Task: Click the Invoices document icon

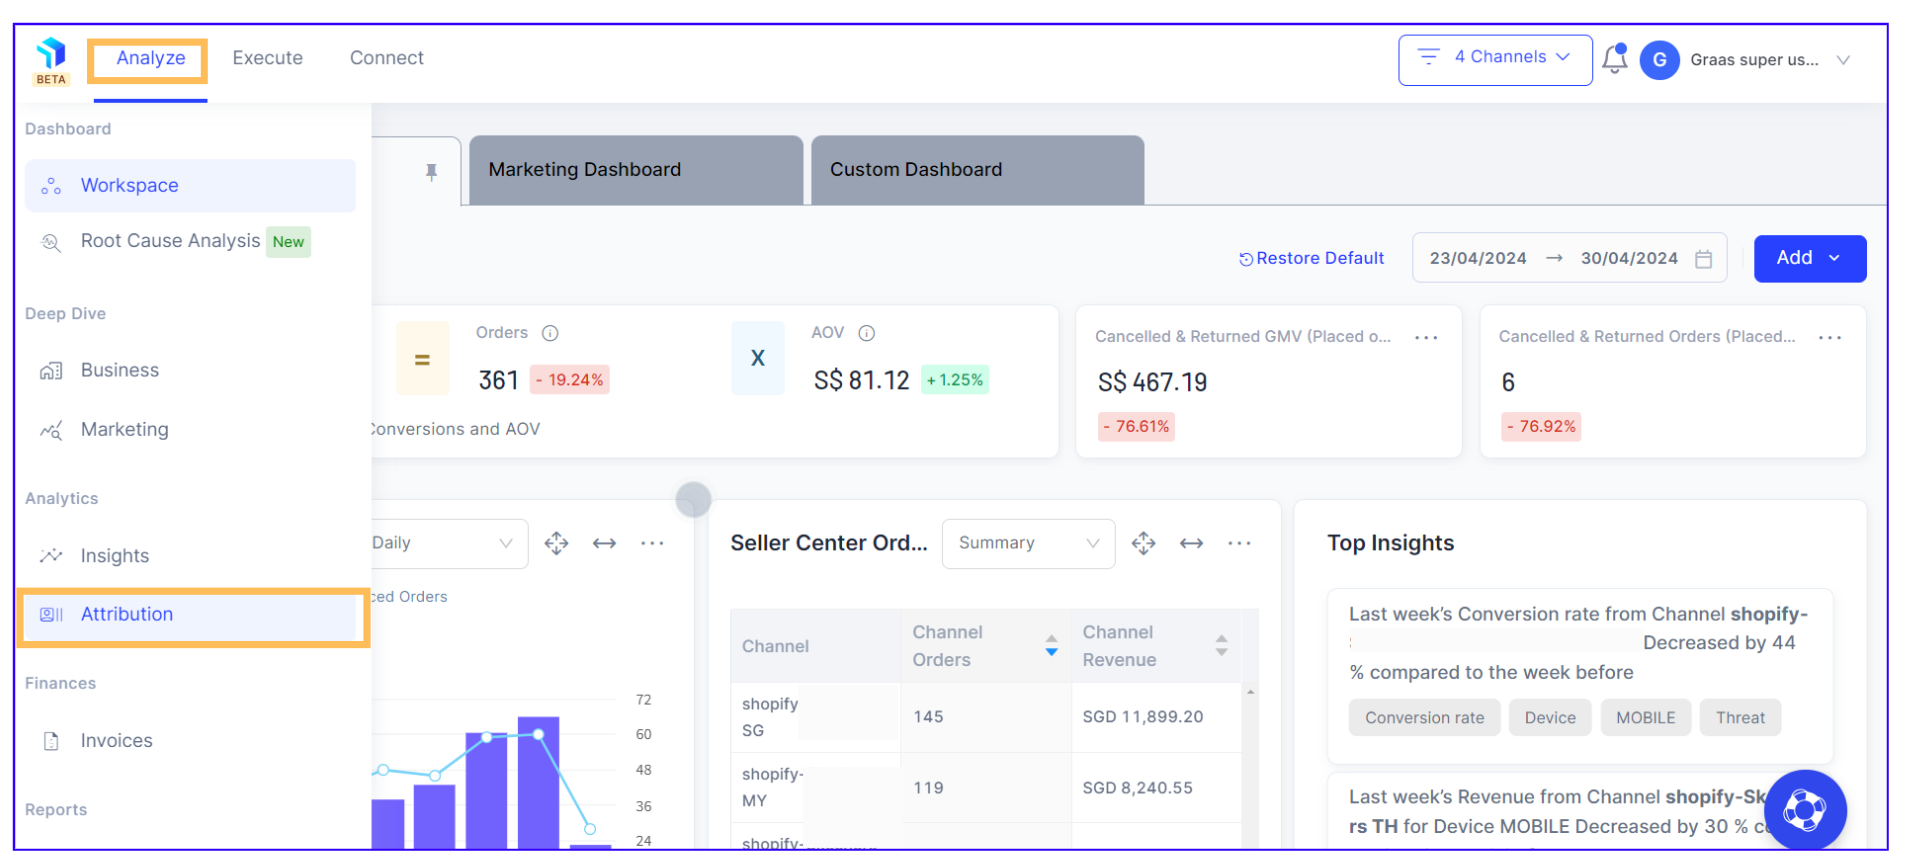Action: 51,741
